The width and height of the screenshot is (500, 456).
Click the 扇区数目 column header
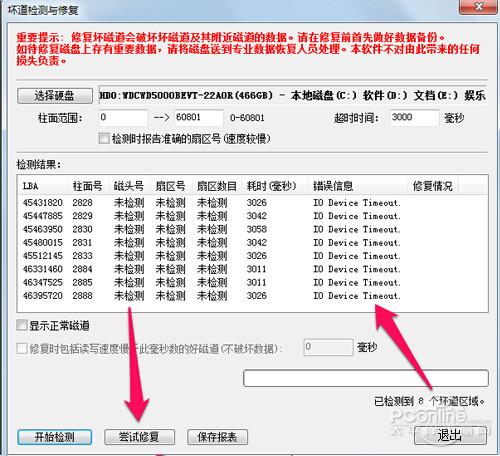pyautogui.click(x=217, y=186)
